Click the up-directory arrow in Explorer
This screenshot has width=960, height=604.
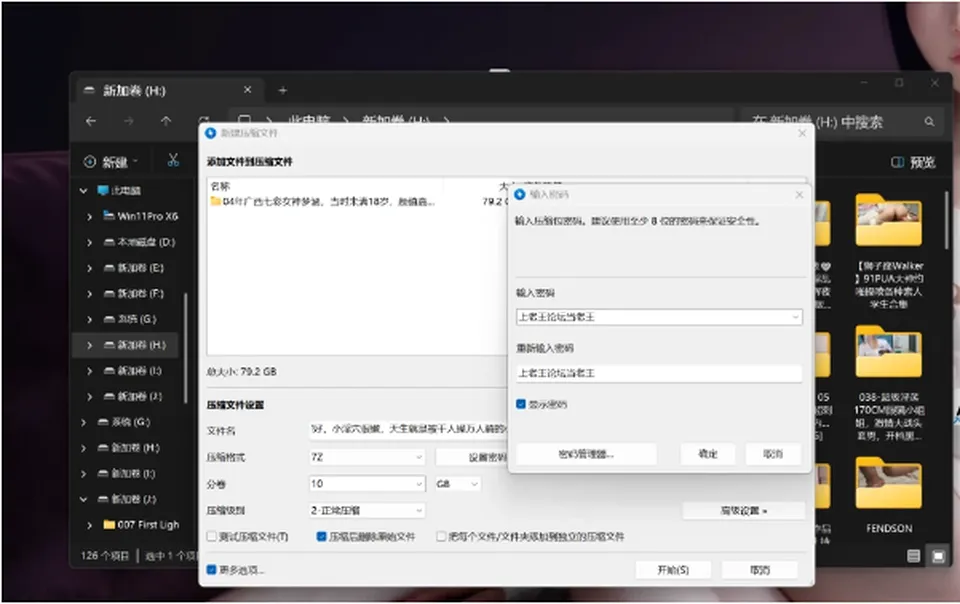(x=166, y=121)
